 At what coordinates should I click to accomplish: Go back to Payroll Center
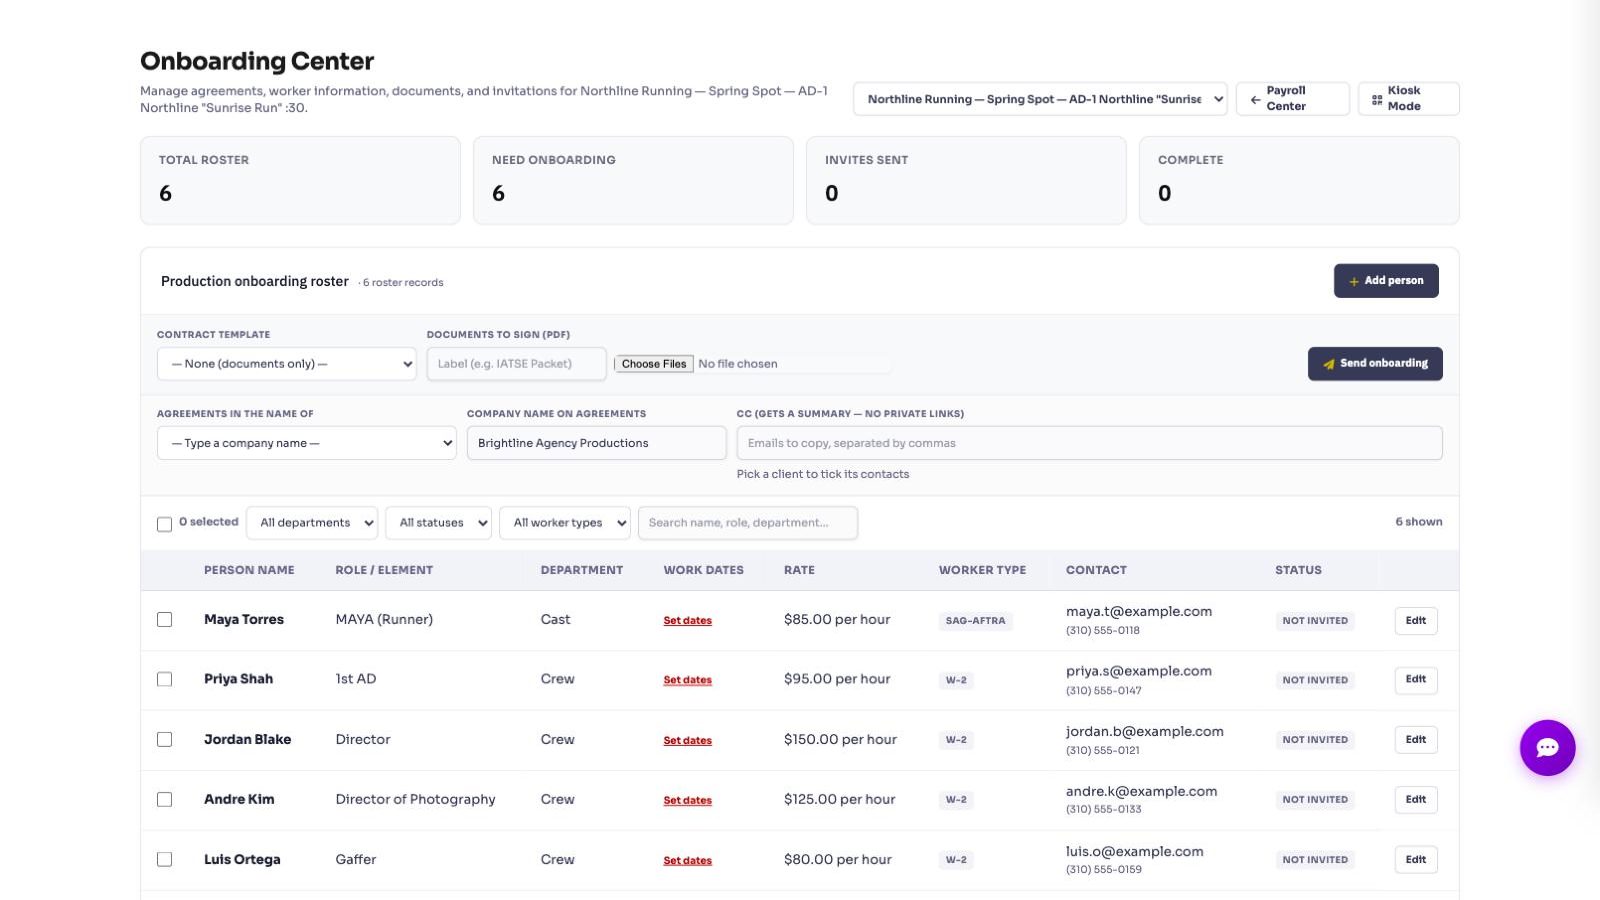click(x=1293, y=98)
